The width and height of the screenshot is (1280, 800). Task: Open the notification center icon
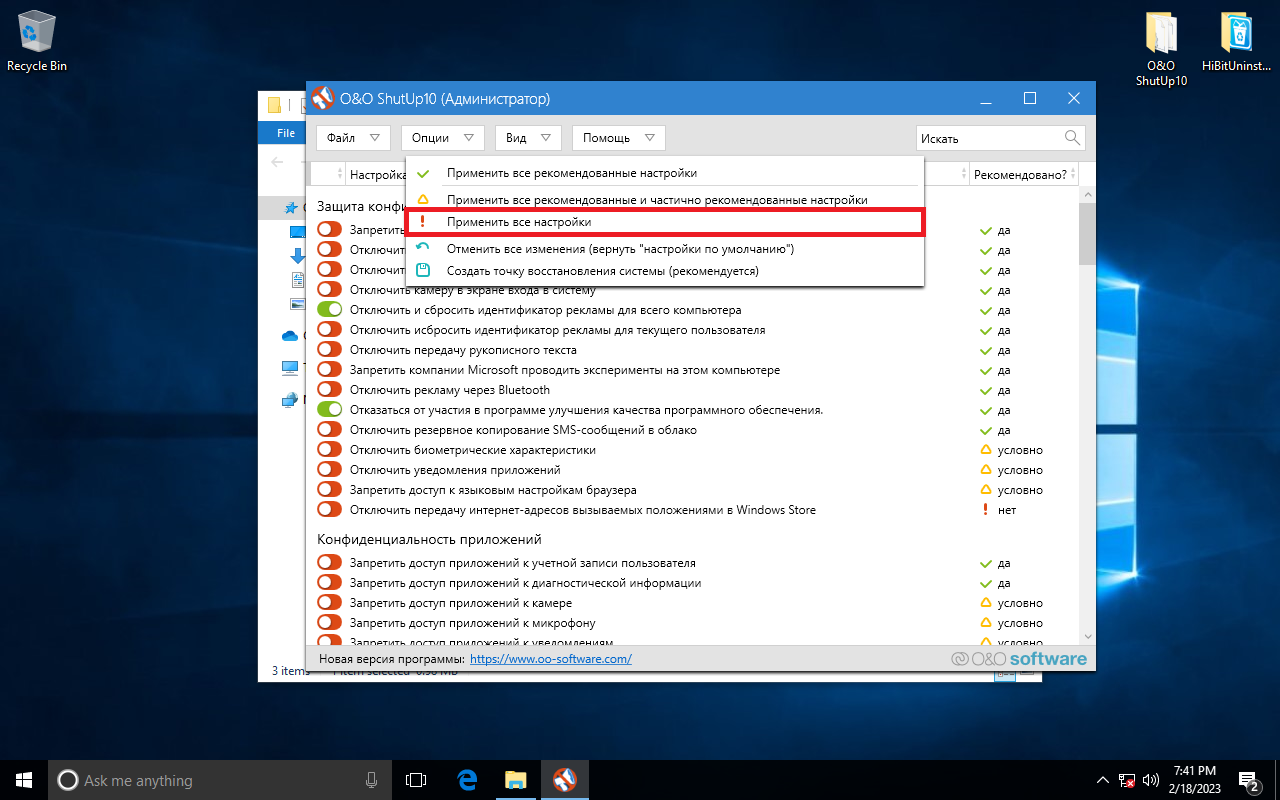tap(1248, 780)
